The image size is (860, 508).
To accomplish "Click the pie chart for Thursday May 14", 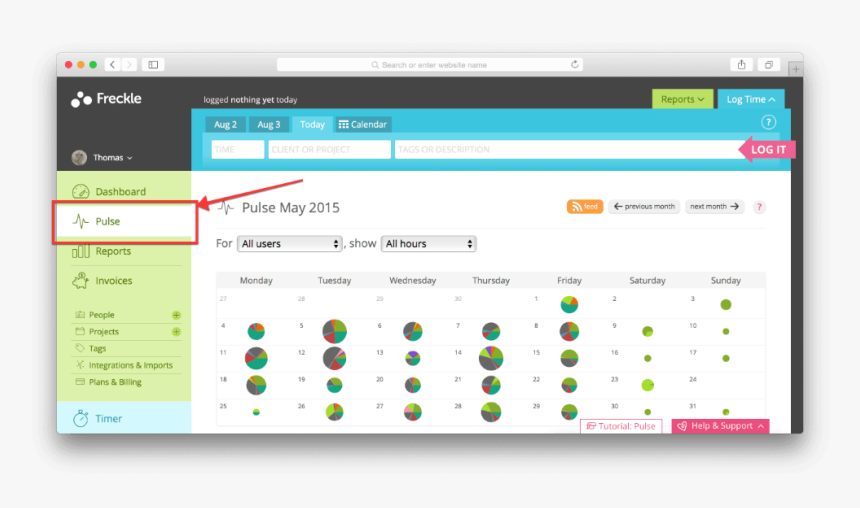I will coord(491,358).
